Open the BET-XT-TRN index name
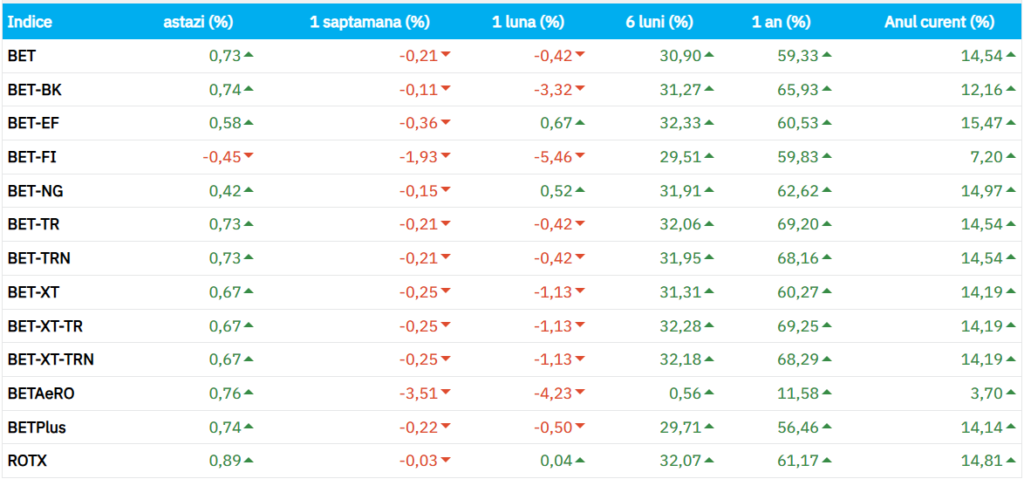Image resolution: width=1024 pixels, height=479 pixels. (x=51, y=359)
